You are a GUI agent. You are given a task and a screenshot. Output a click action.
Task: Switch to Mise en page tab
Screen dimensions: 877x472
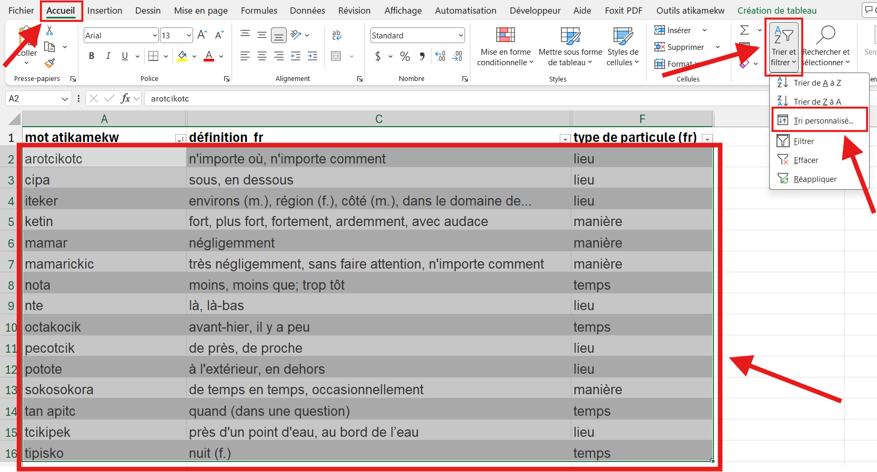click(x=201, y=10)
